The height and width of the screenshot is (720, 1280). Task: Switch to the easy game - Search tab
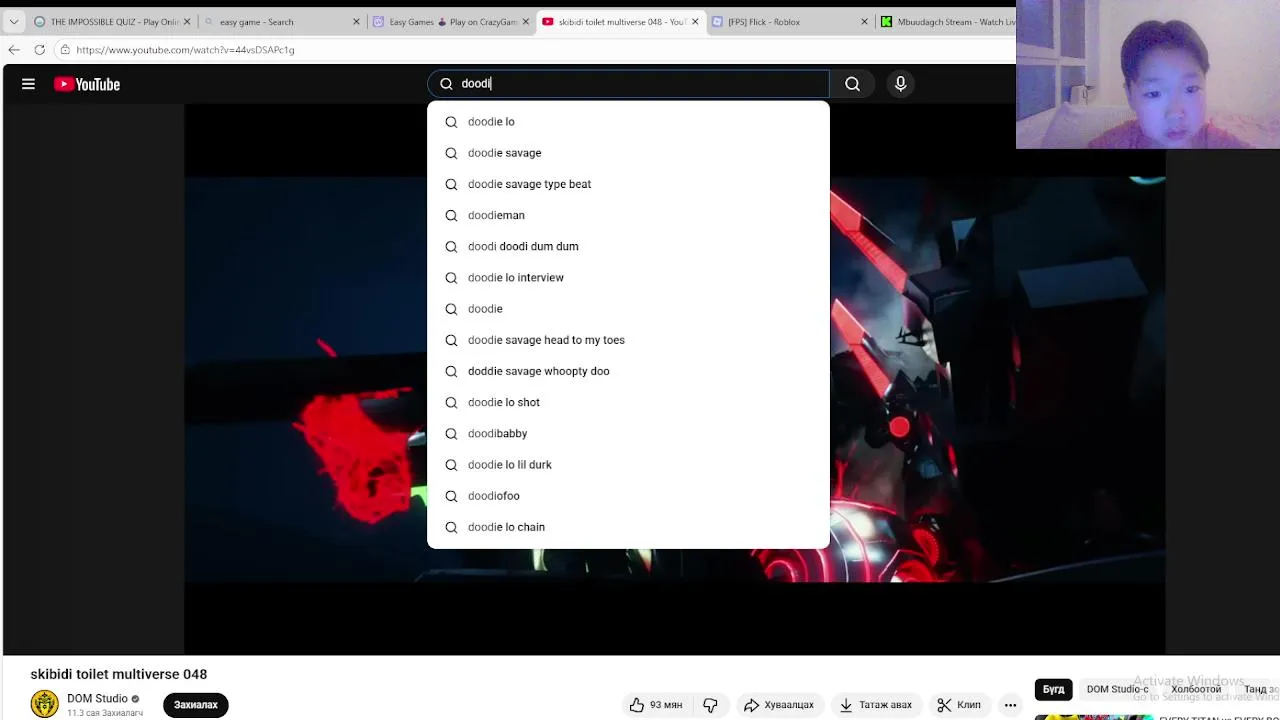[280, 21]
